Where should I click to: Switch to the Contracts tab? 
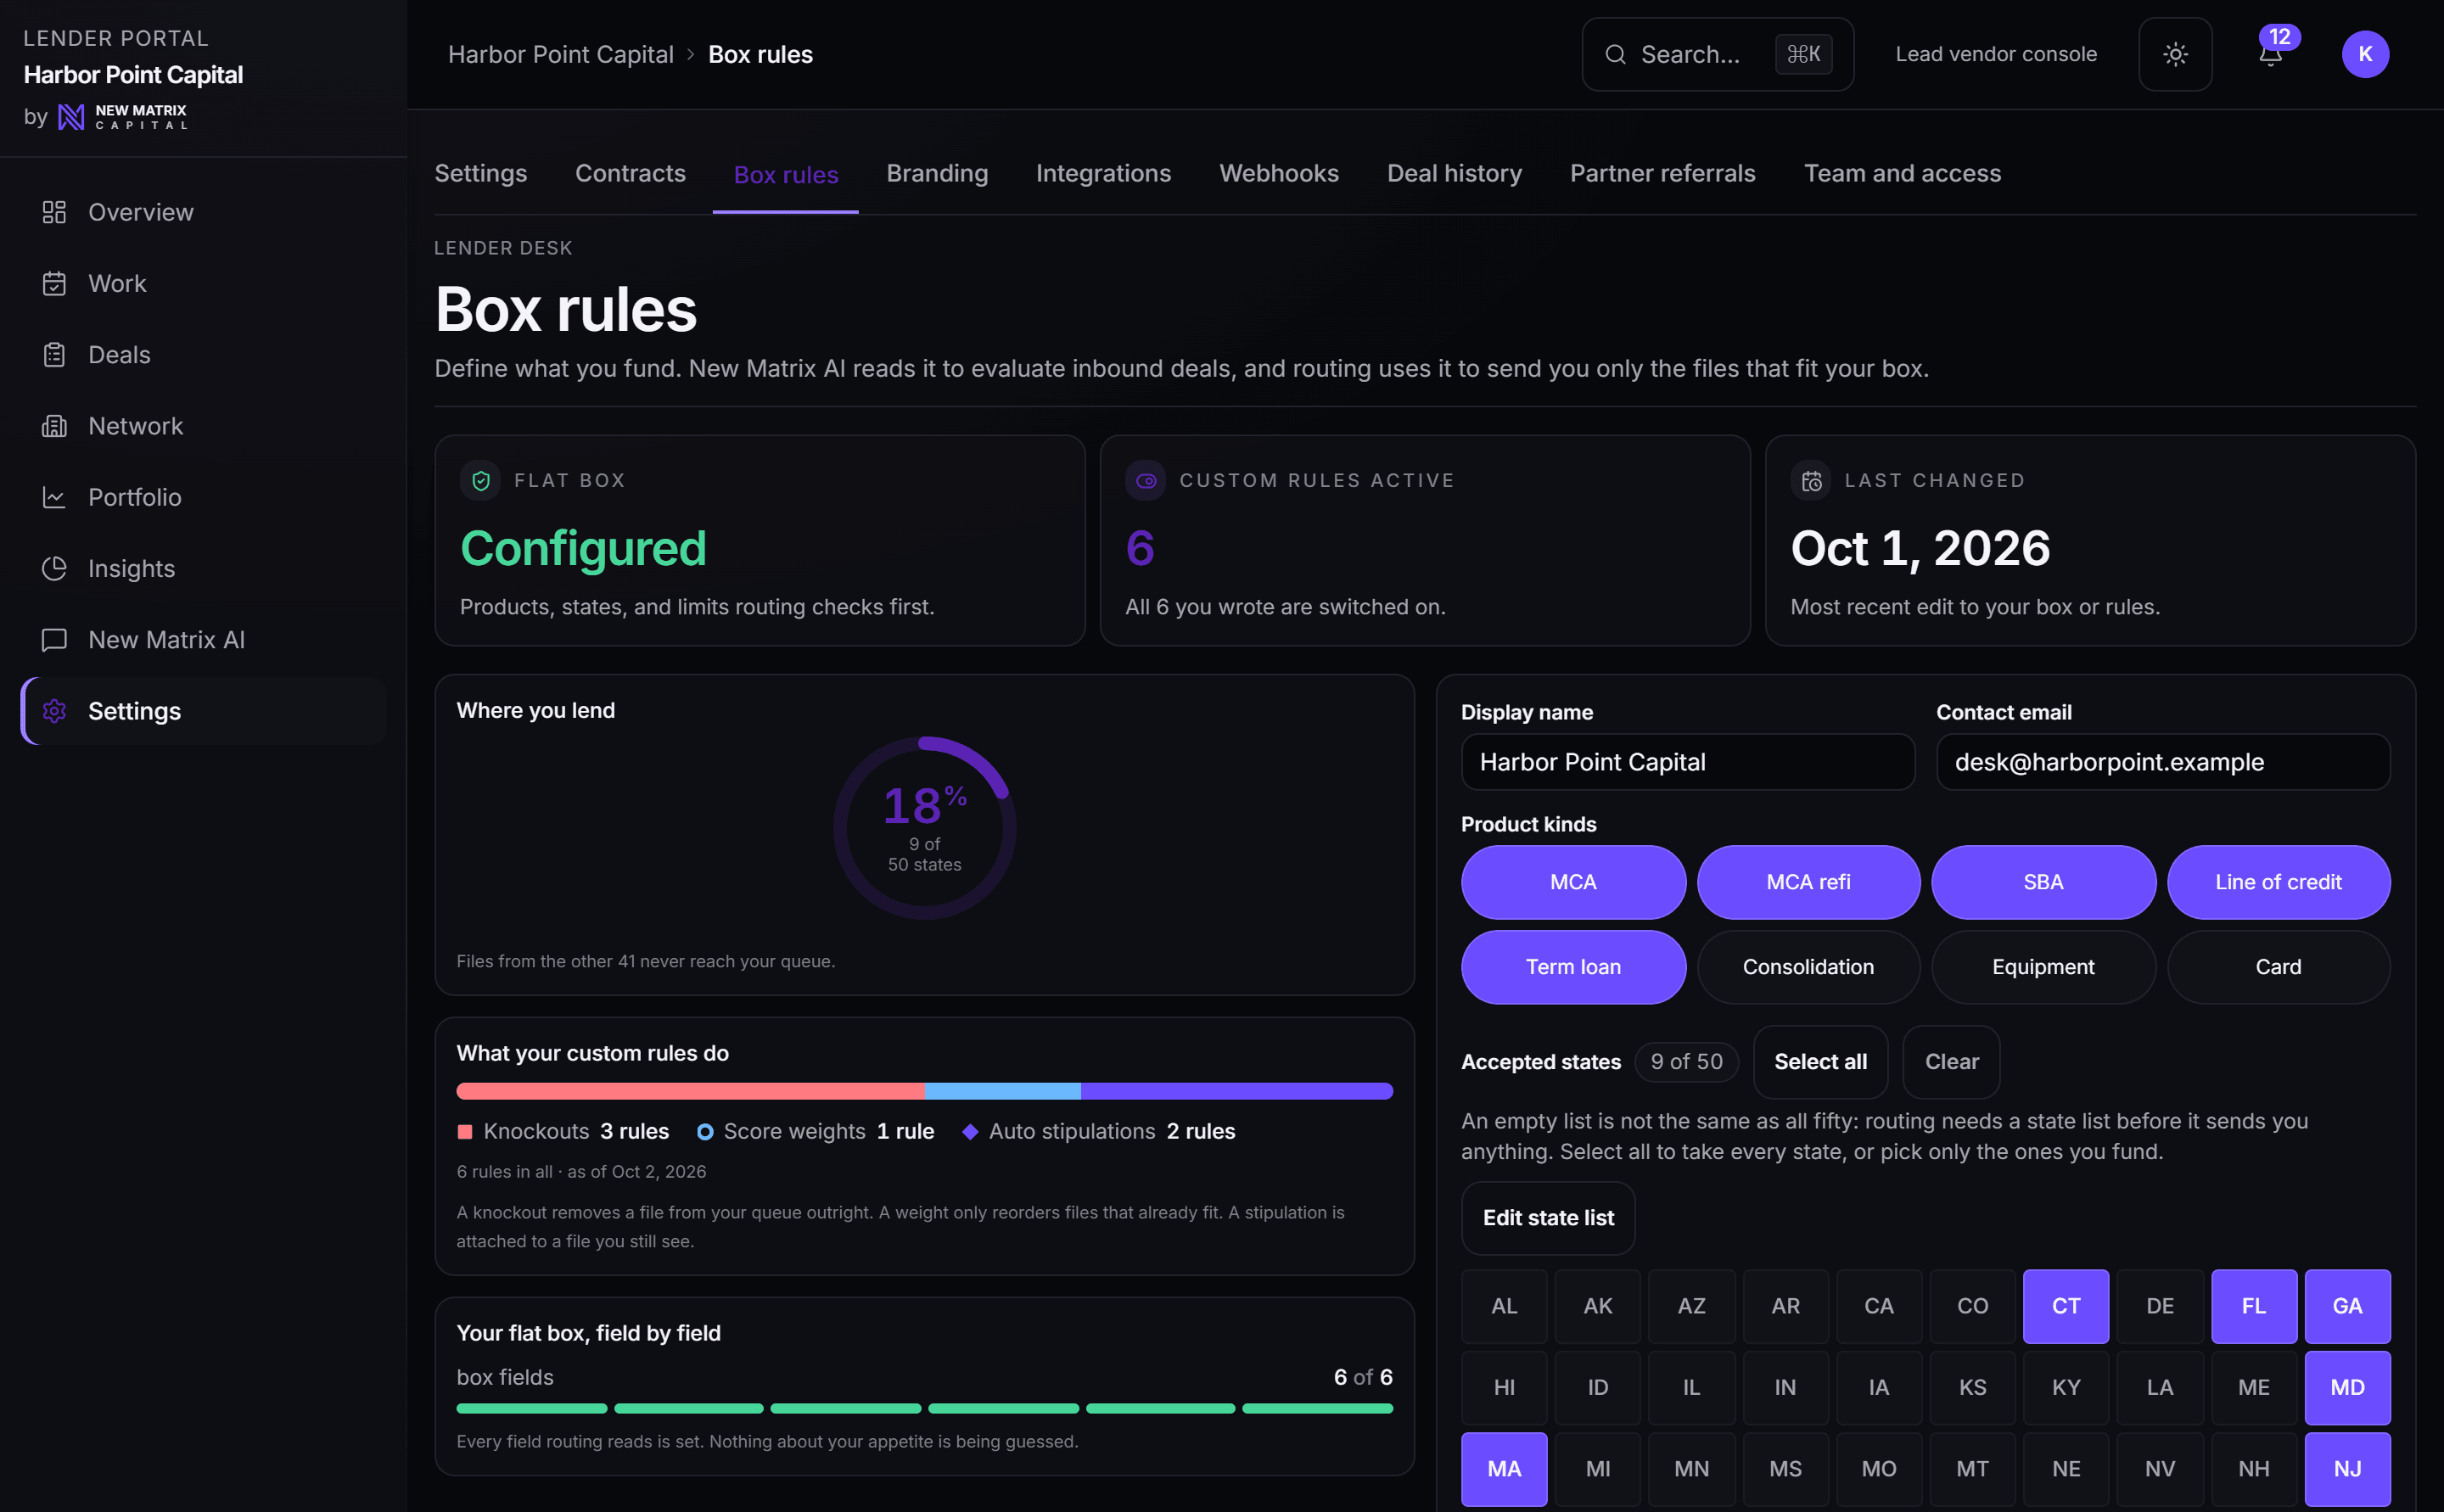pyautogui.click(x=630, y=174)
